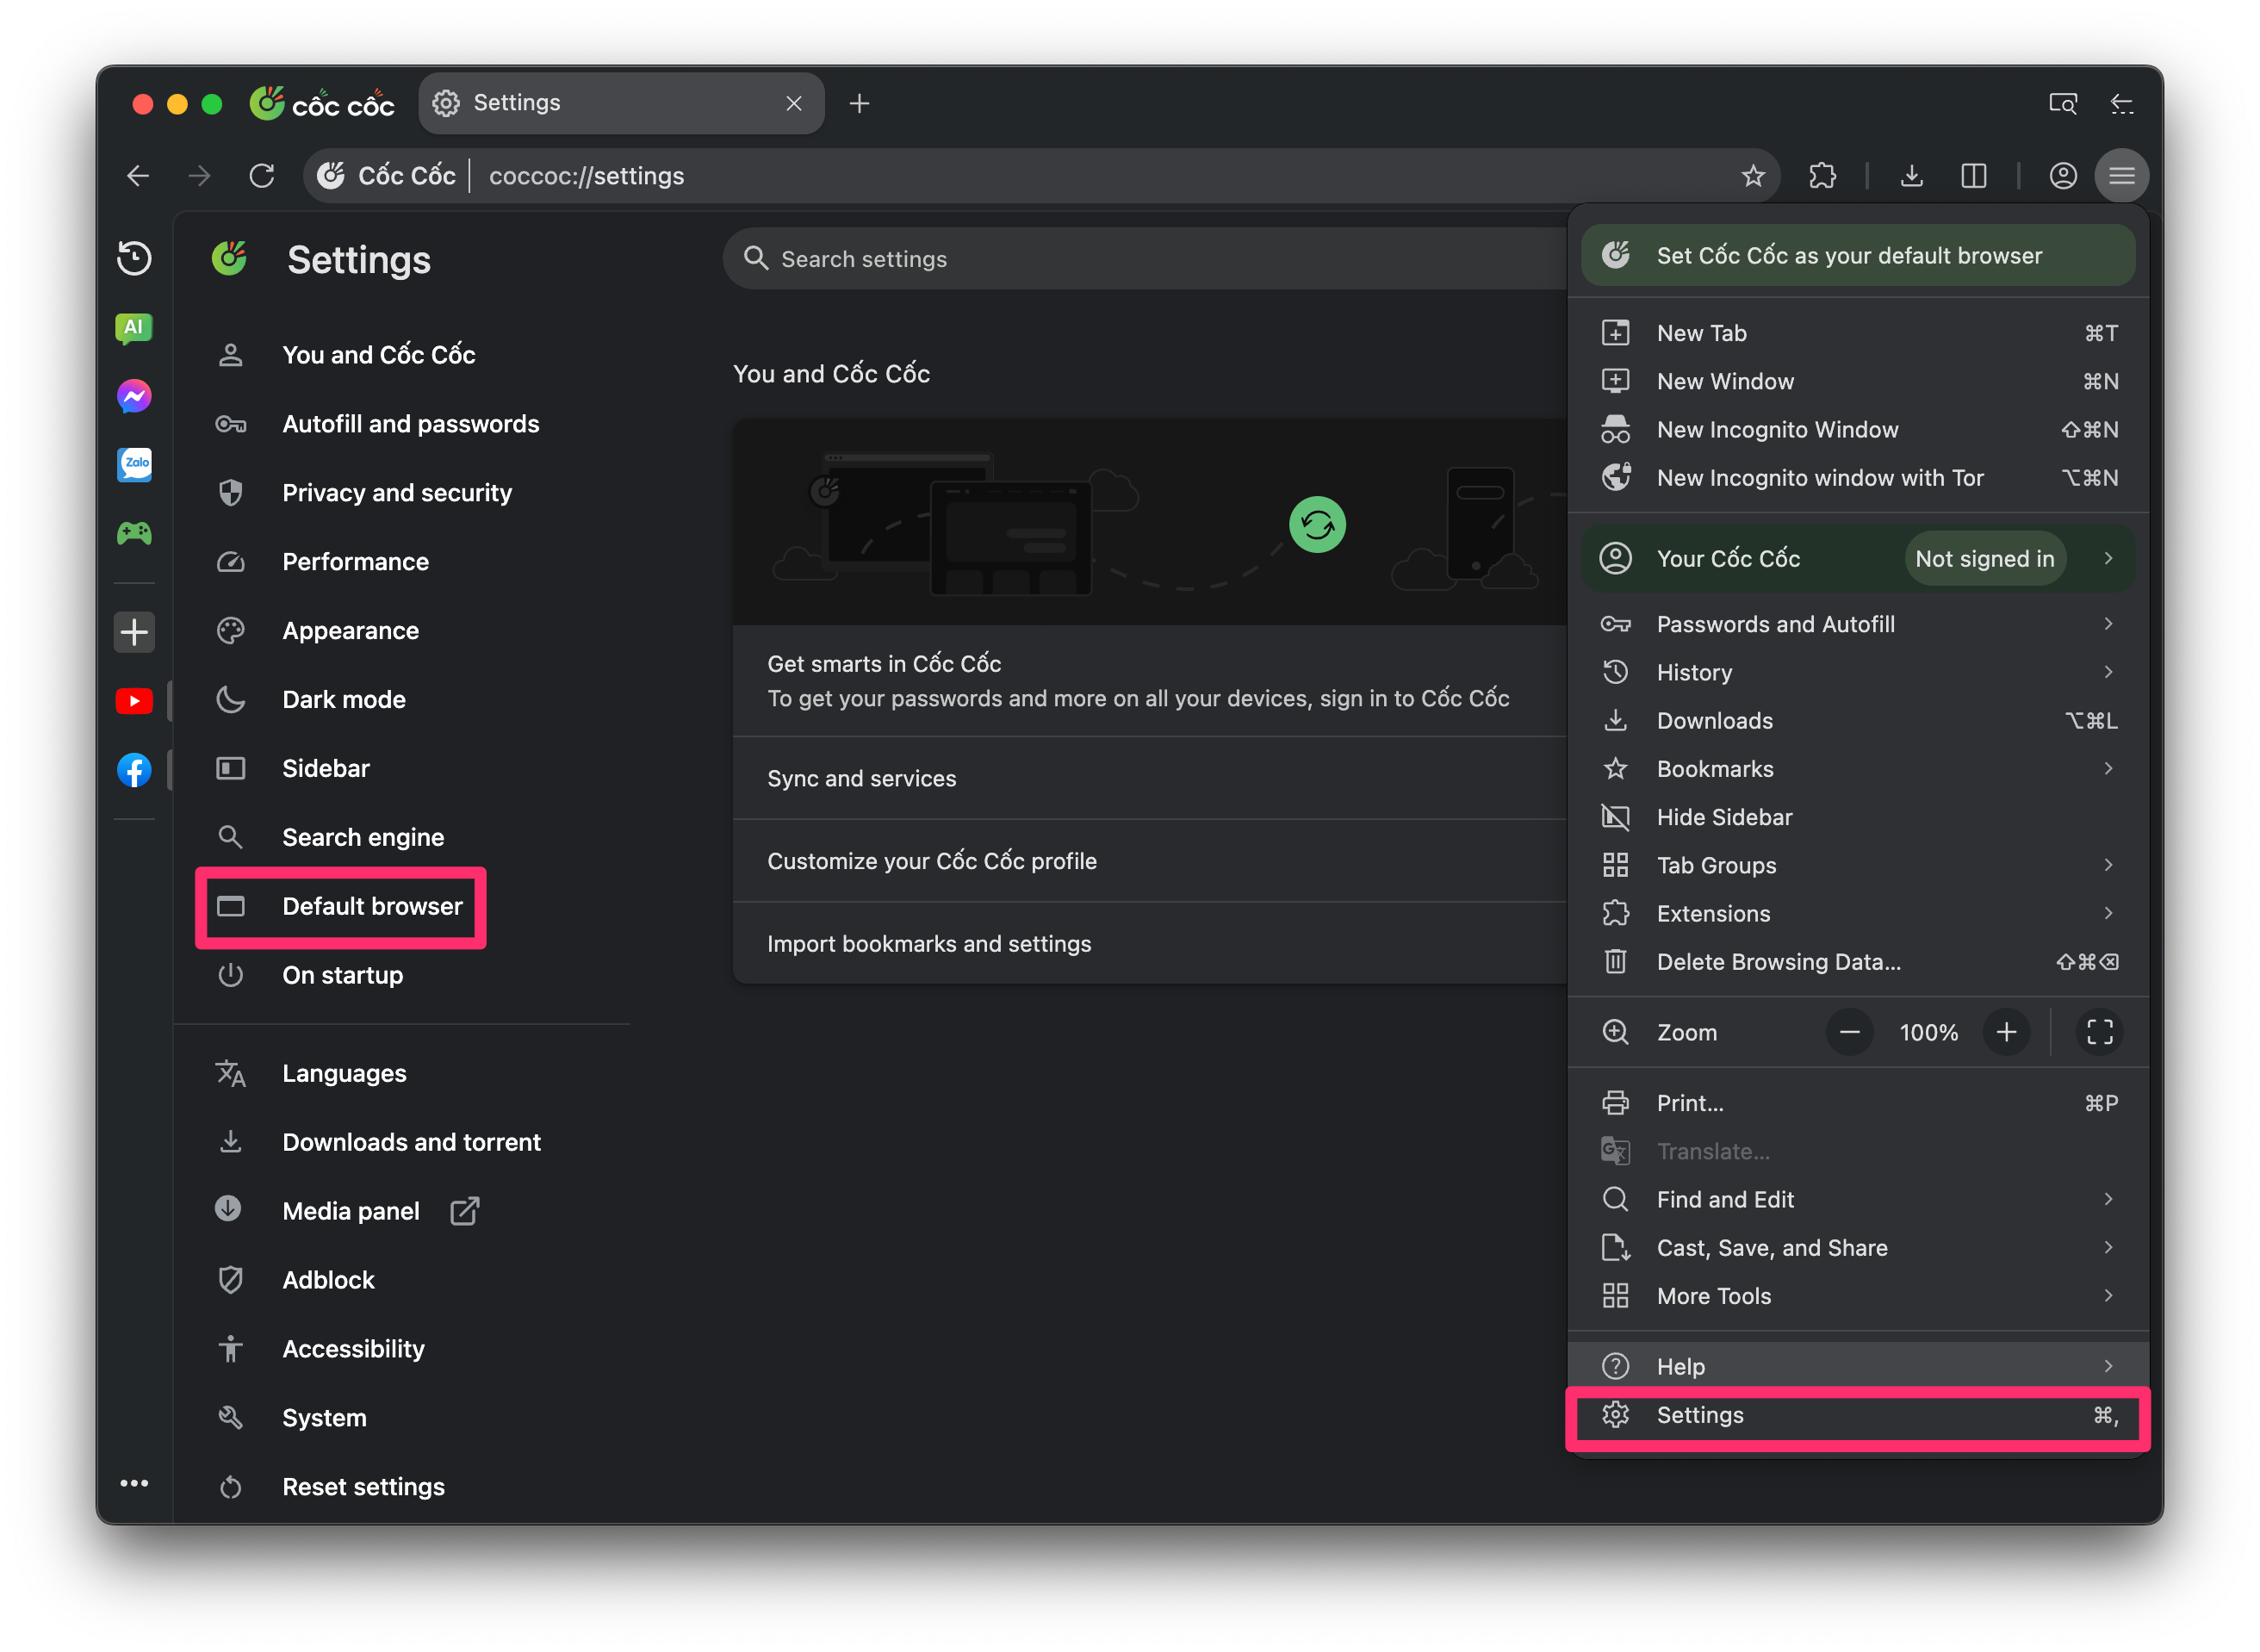Expand the Bookmarks submenu
The width and height of the screenshot is (2260, 1652).
point(2108,769)
